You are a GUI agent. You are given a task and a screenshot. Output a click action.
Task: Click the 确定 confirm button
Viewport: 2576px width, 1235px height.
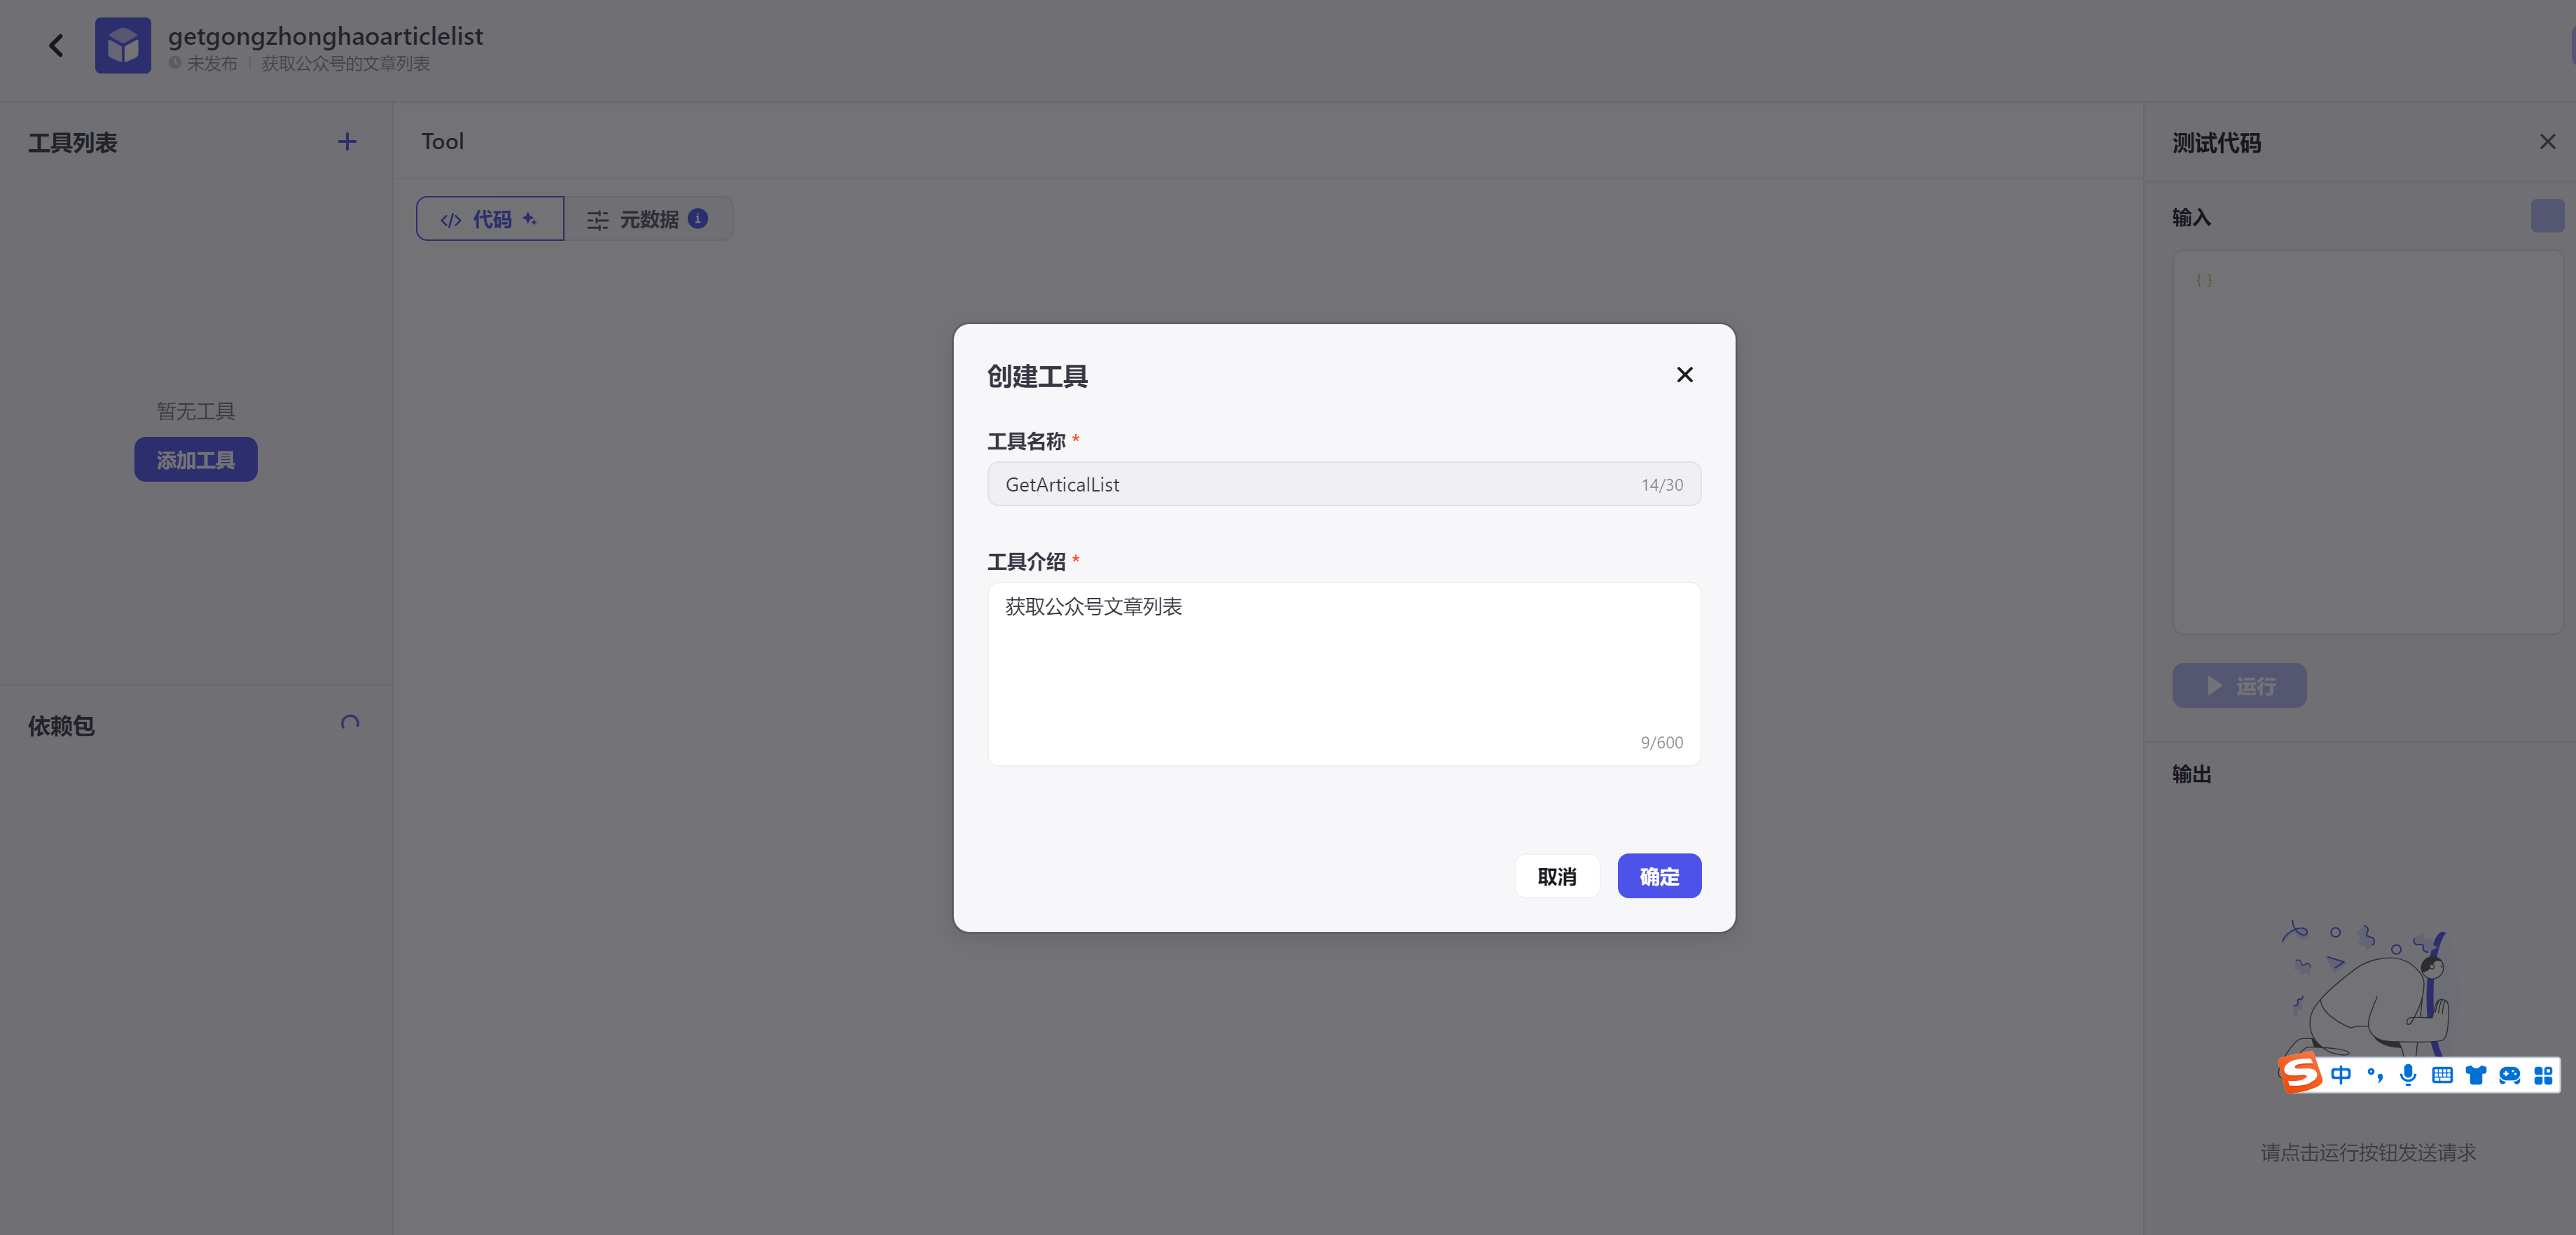point(1658,876)
